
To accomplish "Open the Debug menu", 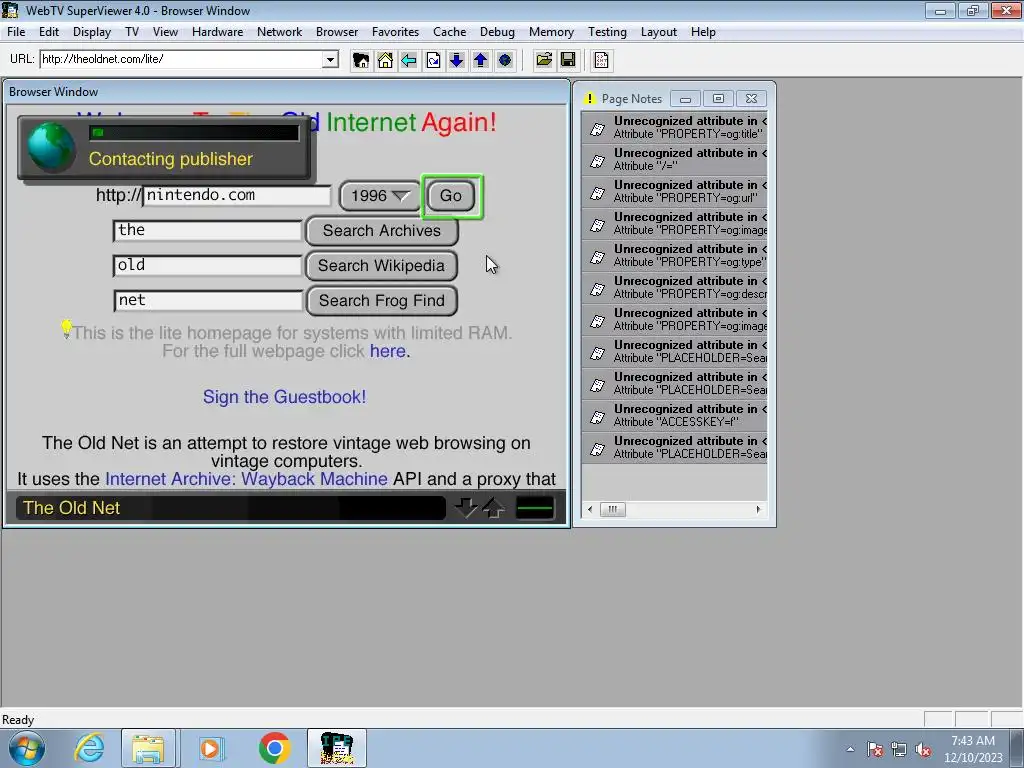I will (x=497, y=32).
